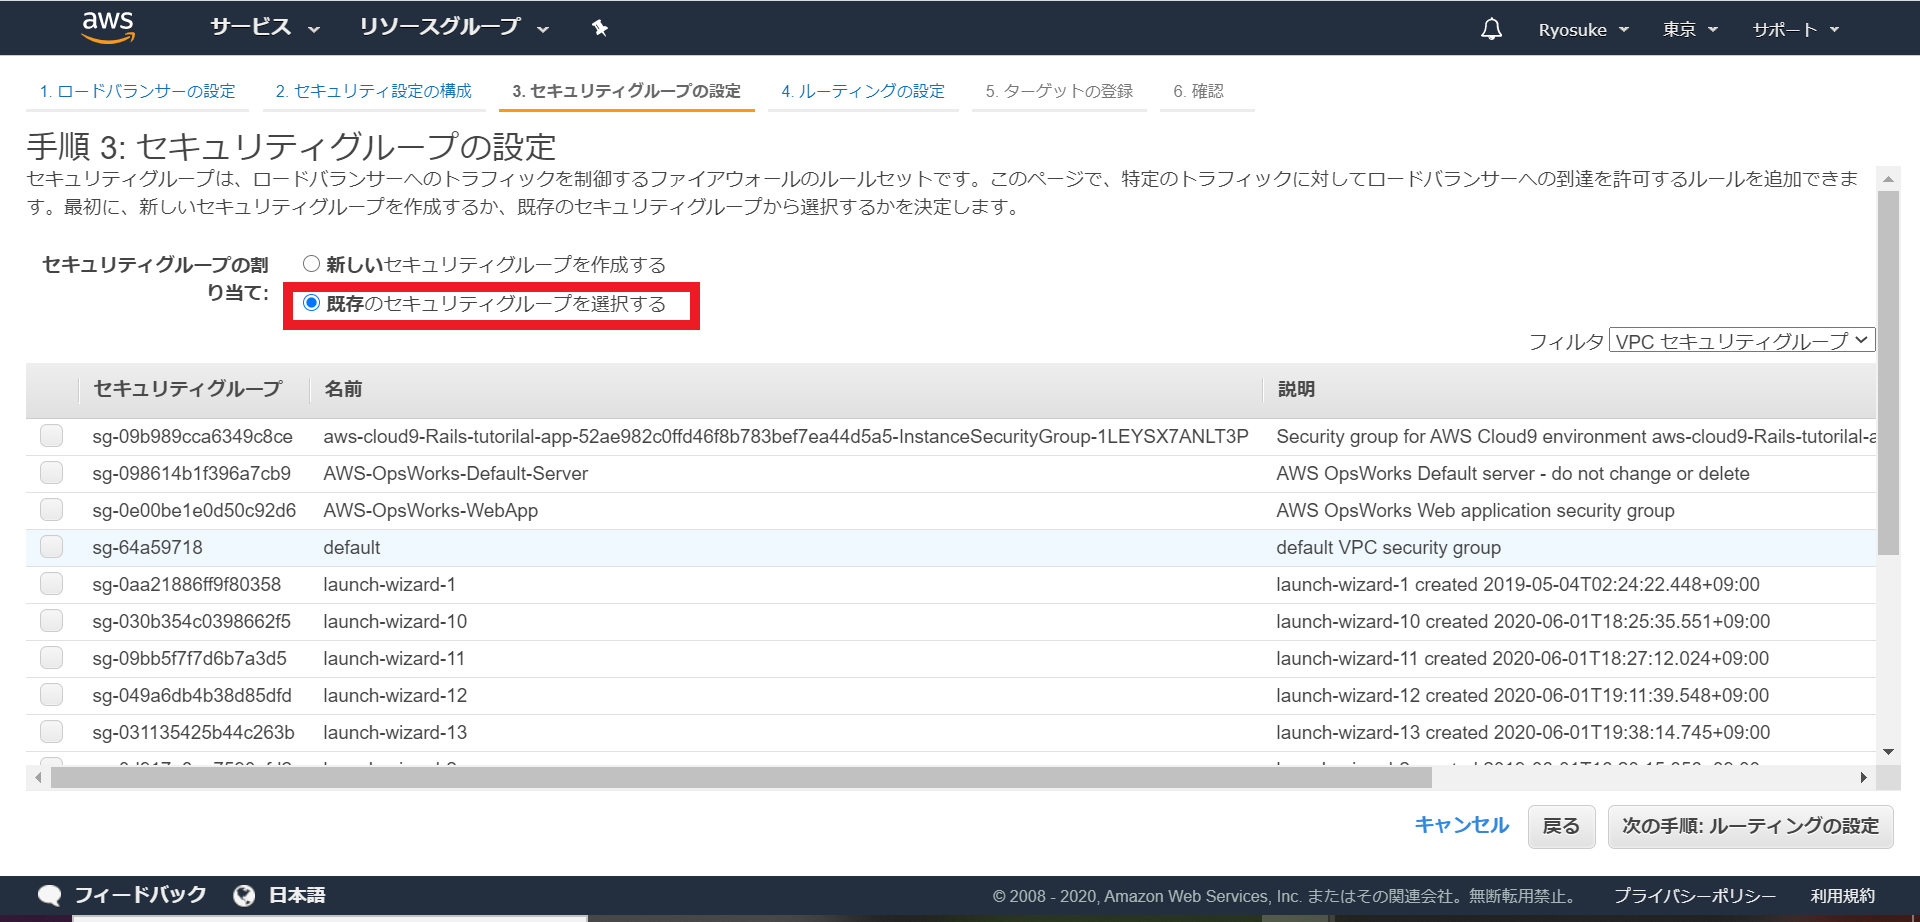This screenshot has height=922, width=1920.
Task: Click the horizontal scrollbar thumb of the table
Action: (x=741, y=777)
